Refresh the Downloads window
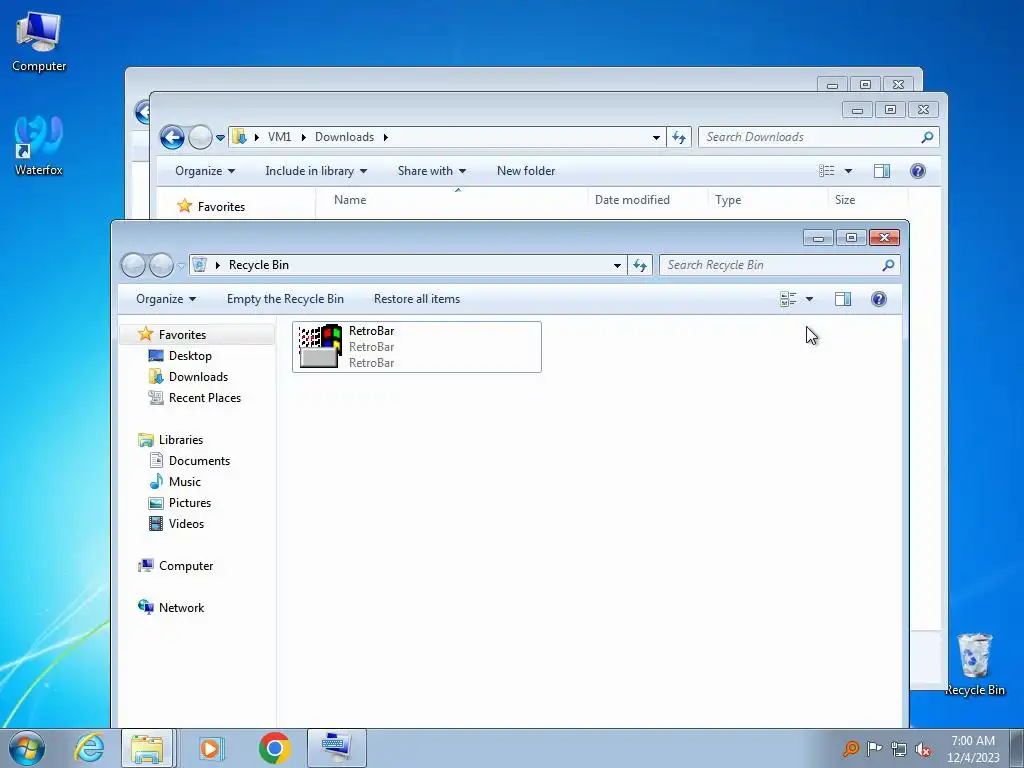The image size is (1024, 768). tap(679, 137)
